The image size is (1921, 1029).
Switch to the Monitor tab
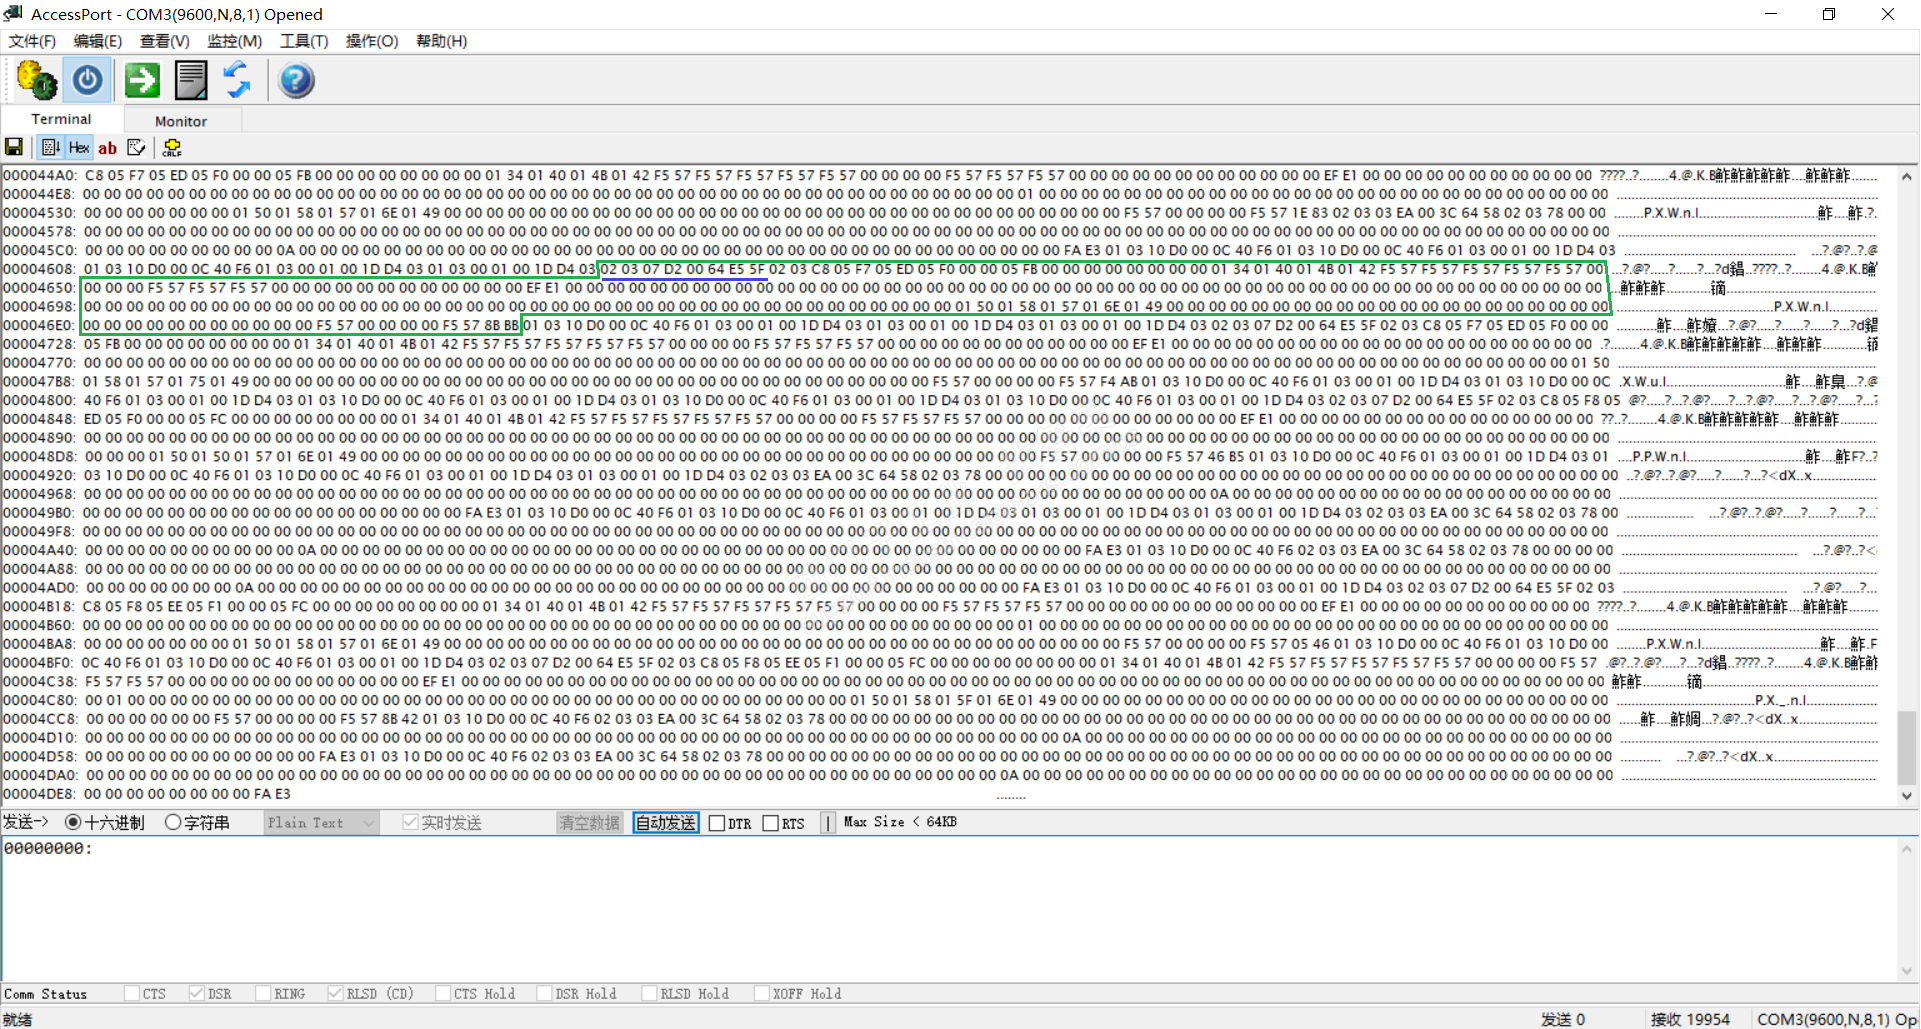[181, 121]
